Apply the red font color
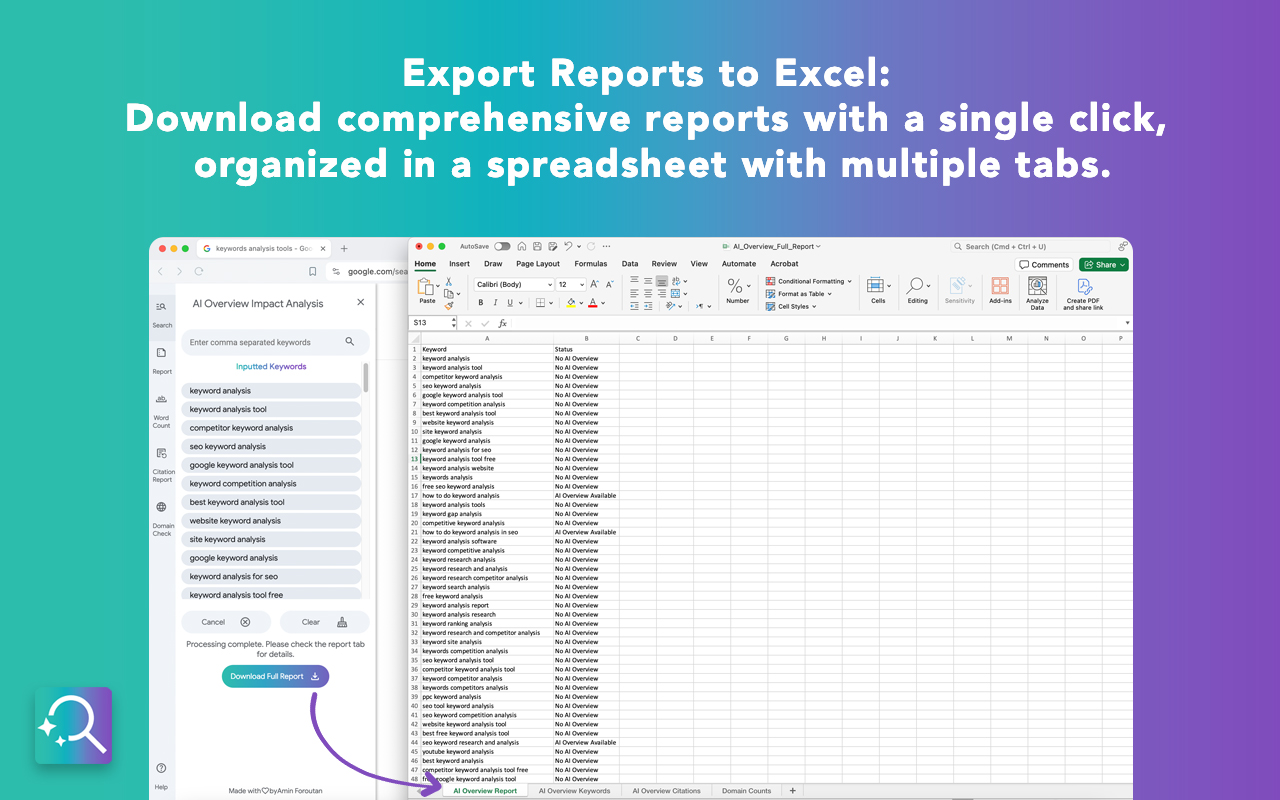This screenshot has width=1280, height=800. [593, 303]
